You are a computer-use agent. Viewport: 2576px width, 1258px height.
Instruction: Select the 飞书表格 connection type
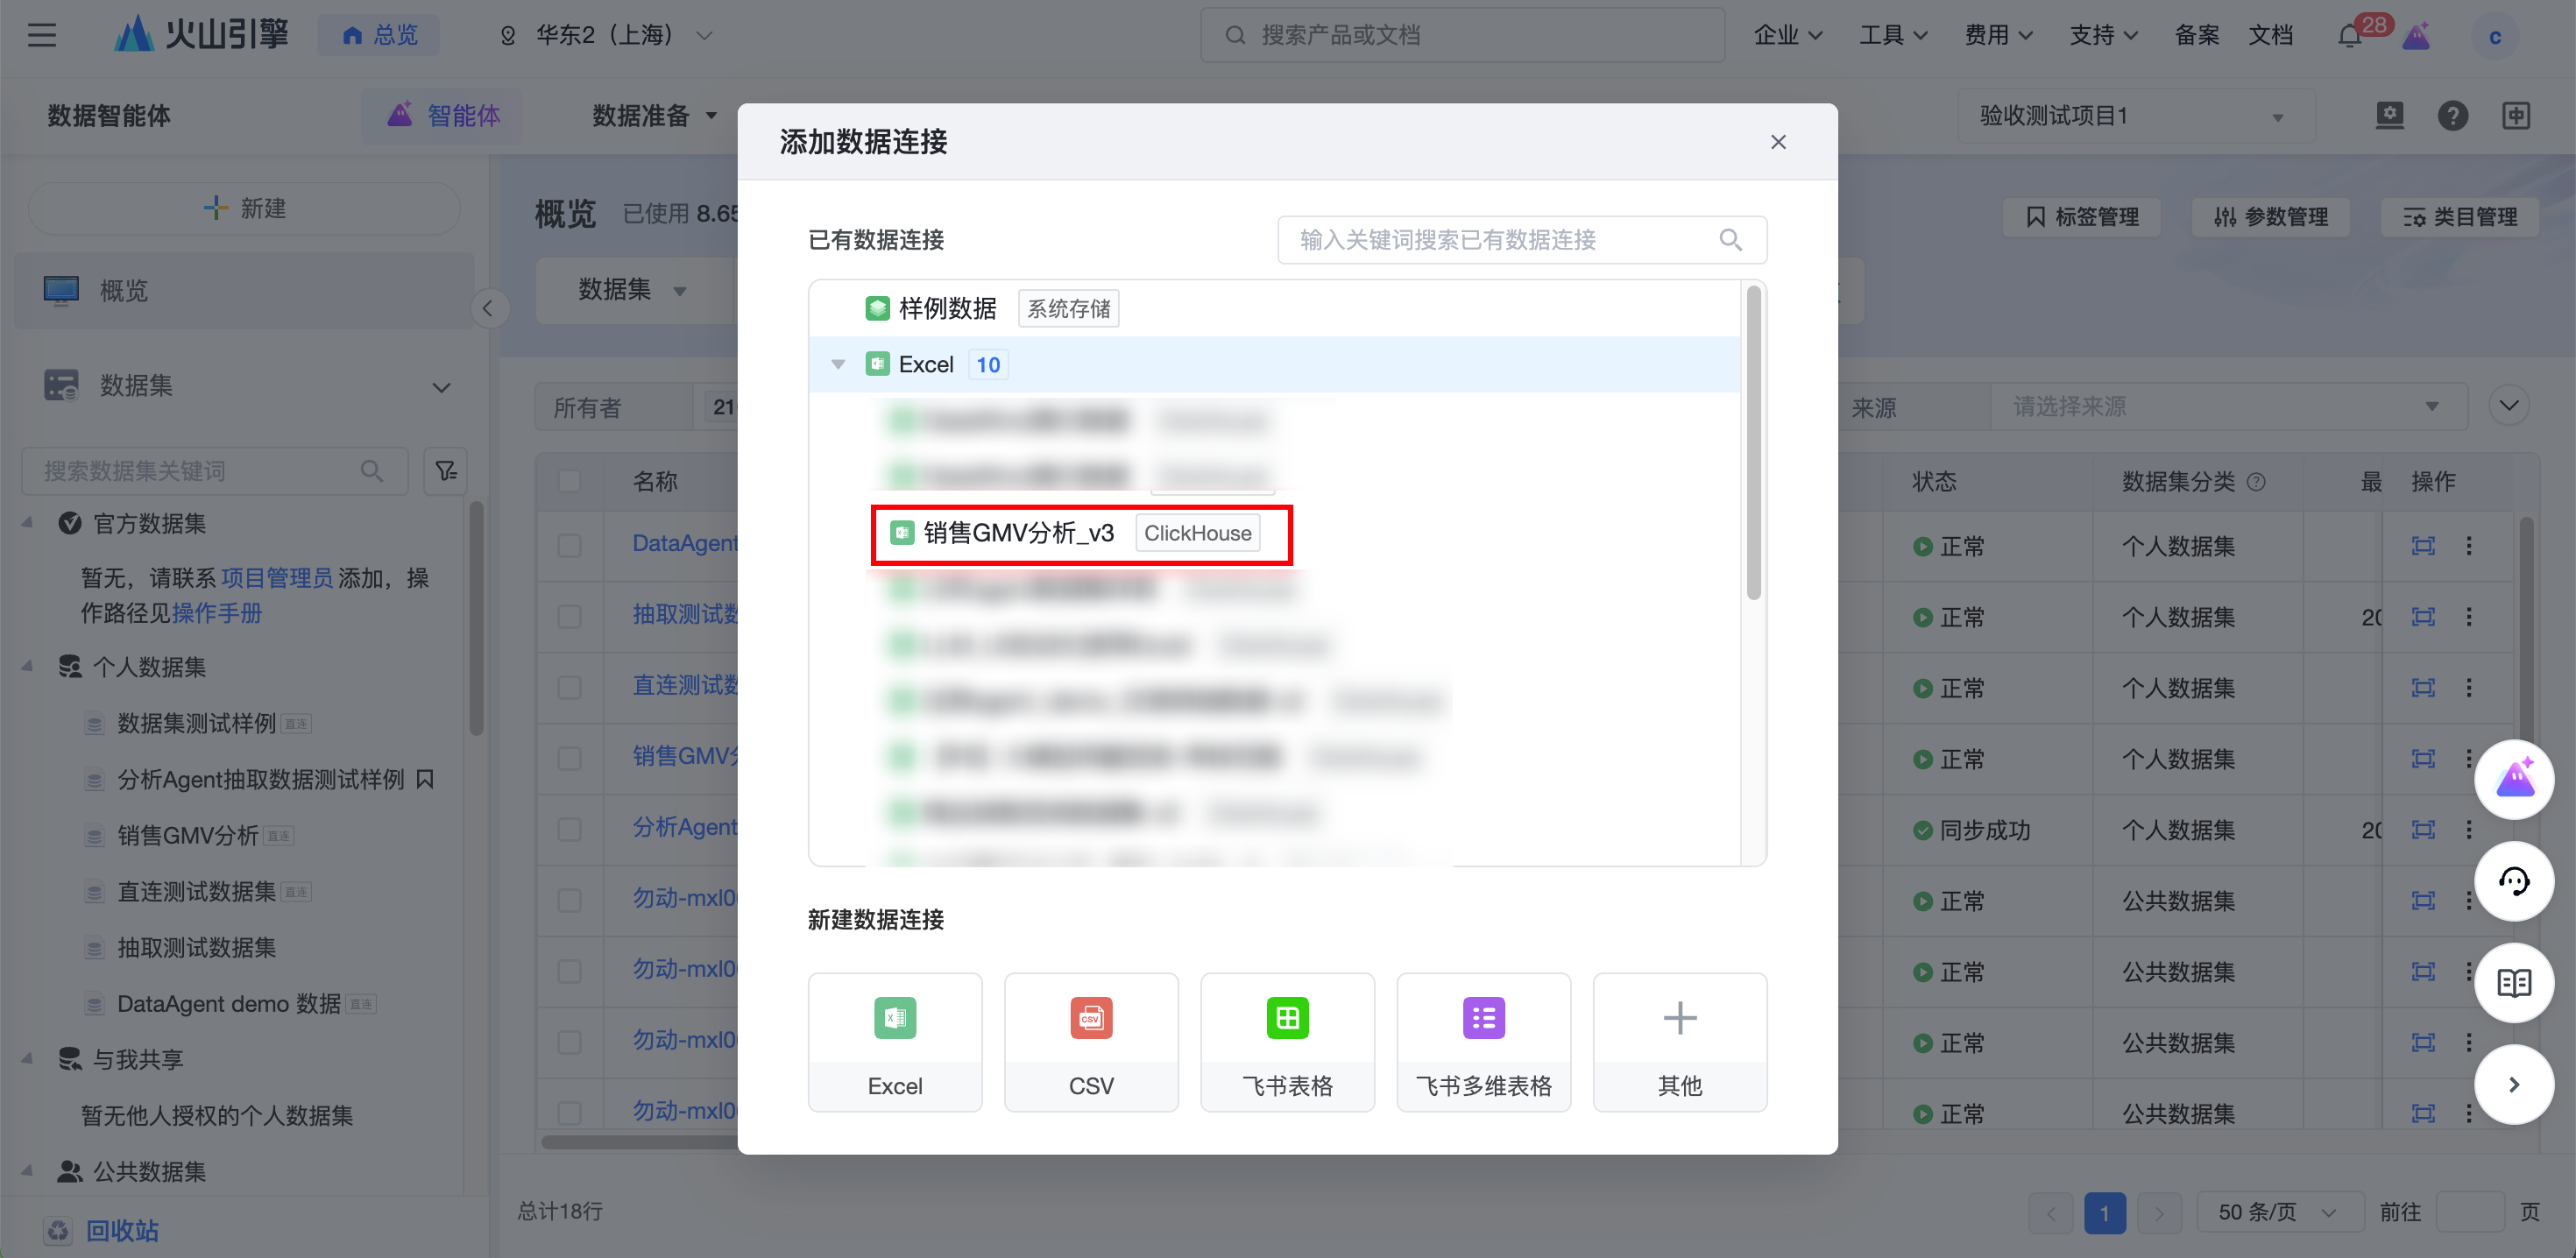(1286, 1041)
